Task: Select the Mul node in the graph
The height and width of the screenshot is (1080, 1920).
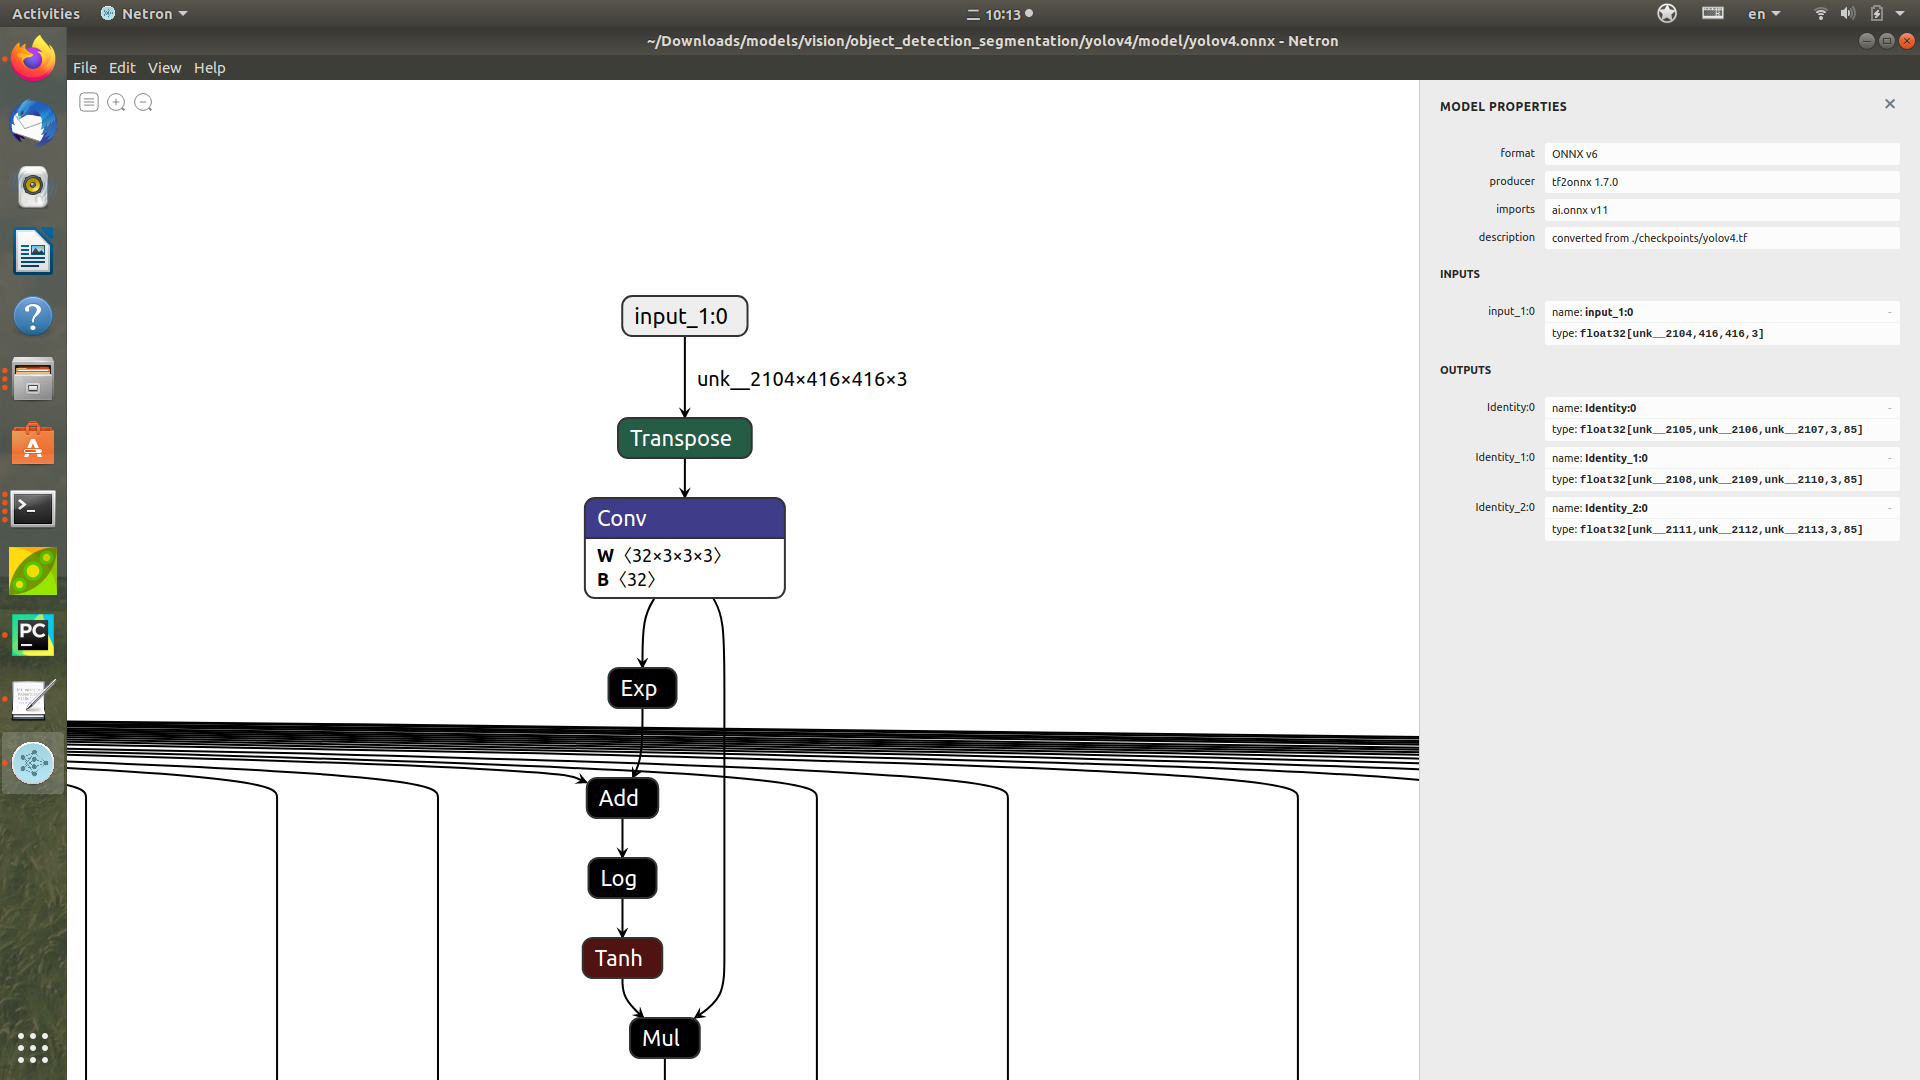Action: 664,1038
